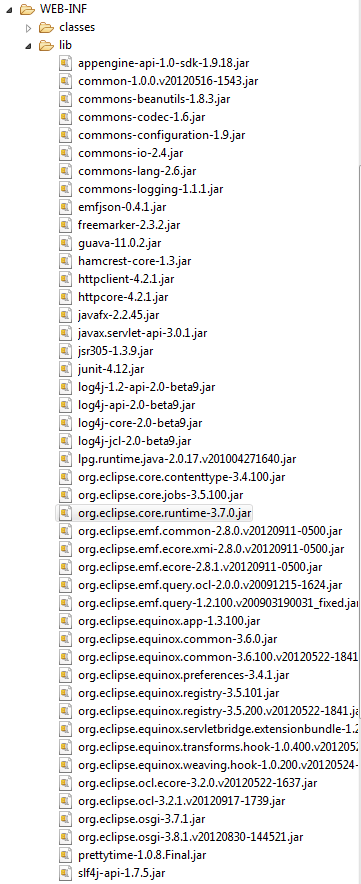Viewport: 361px width, 884px height.
Task: Click jar icon beside log4j-api-2.0-beta9.jar
Action: 65,405
